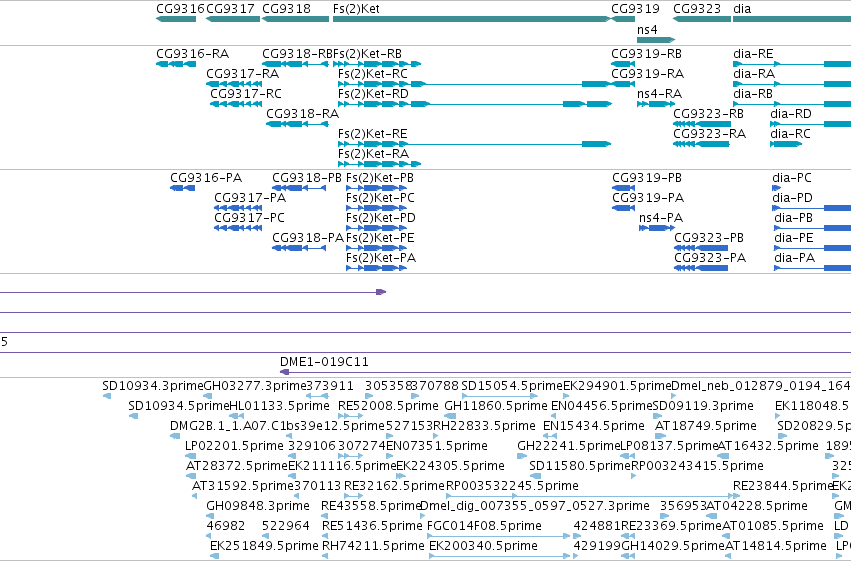Click EST label GH22241.5prime
The width and height of the screenshot is (851, 561).
(568, 446)
